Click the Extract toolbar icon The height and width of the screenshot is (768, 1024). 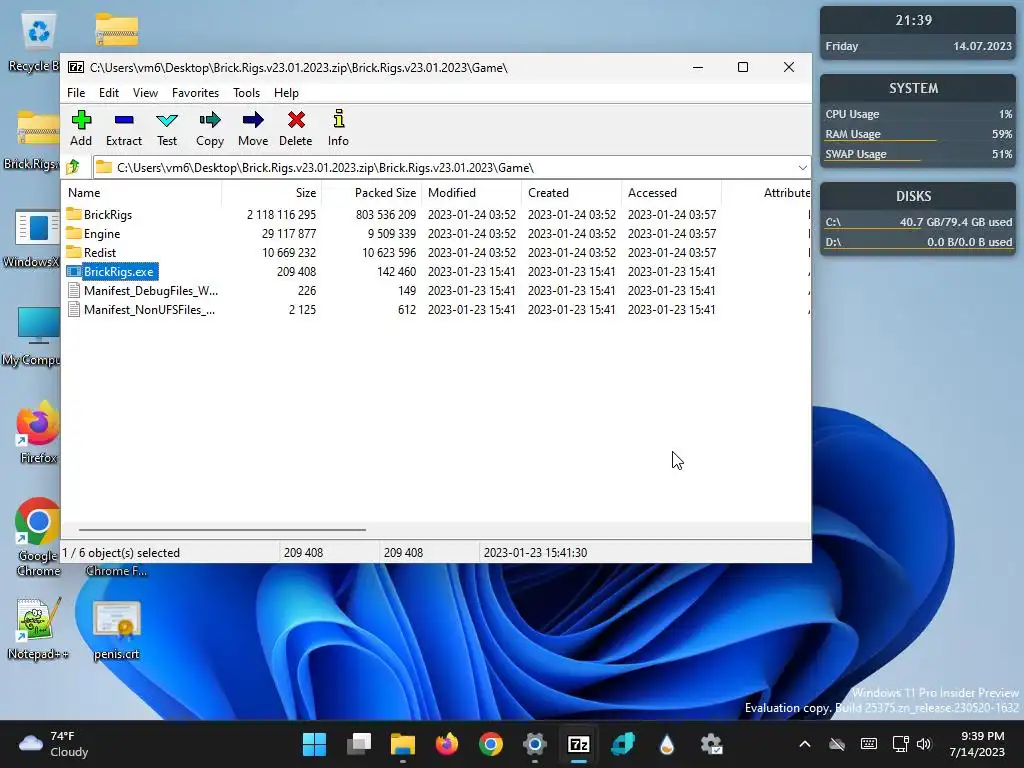(x=123, y=128)
